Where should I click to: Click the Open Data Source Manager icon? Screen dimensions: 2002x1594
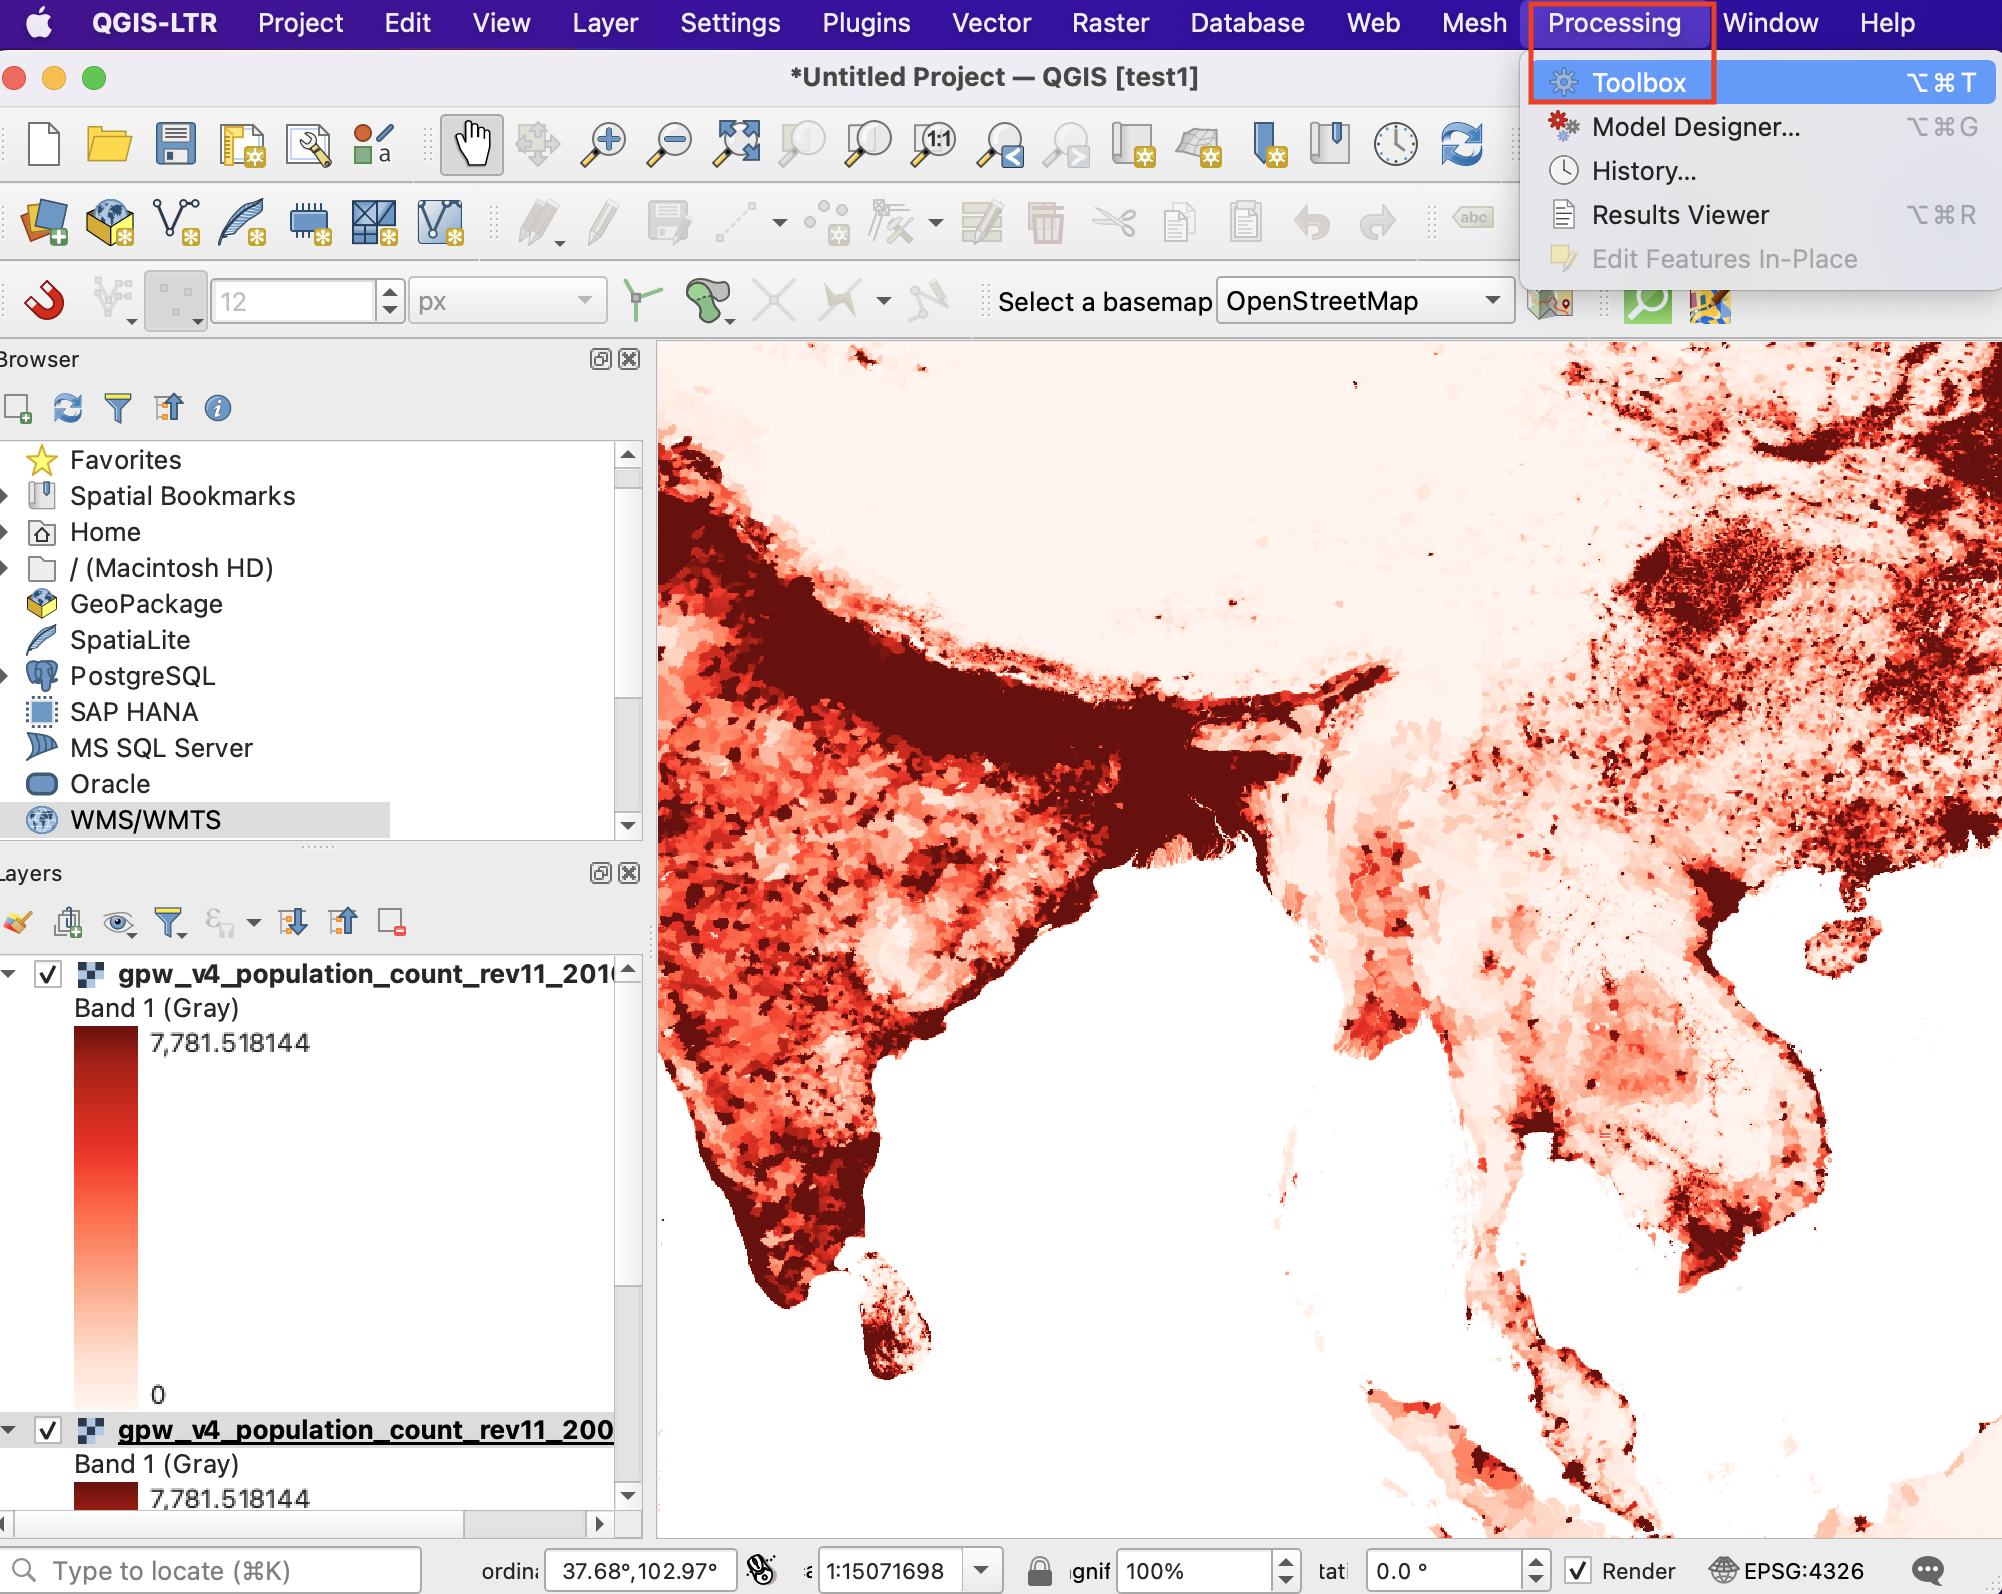point(44,222)
